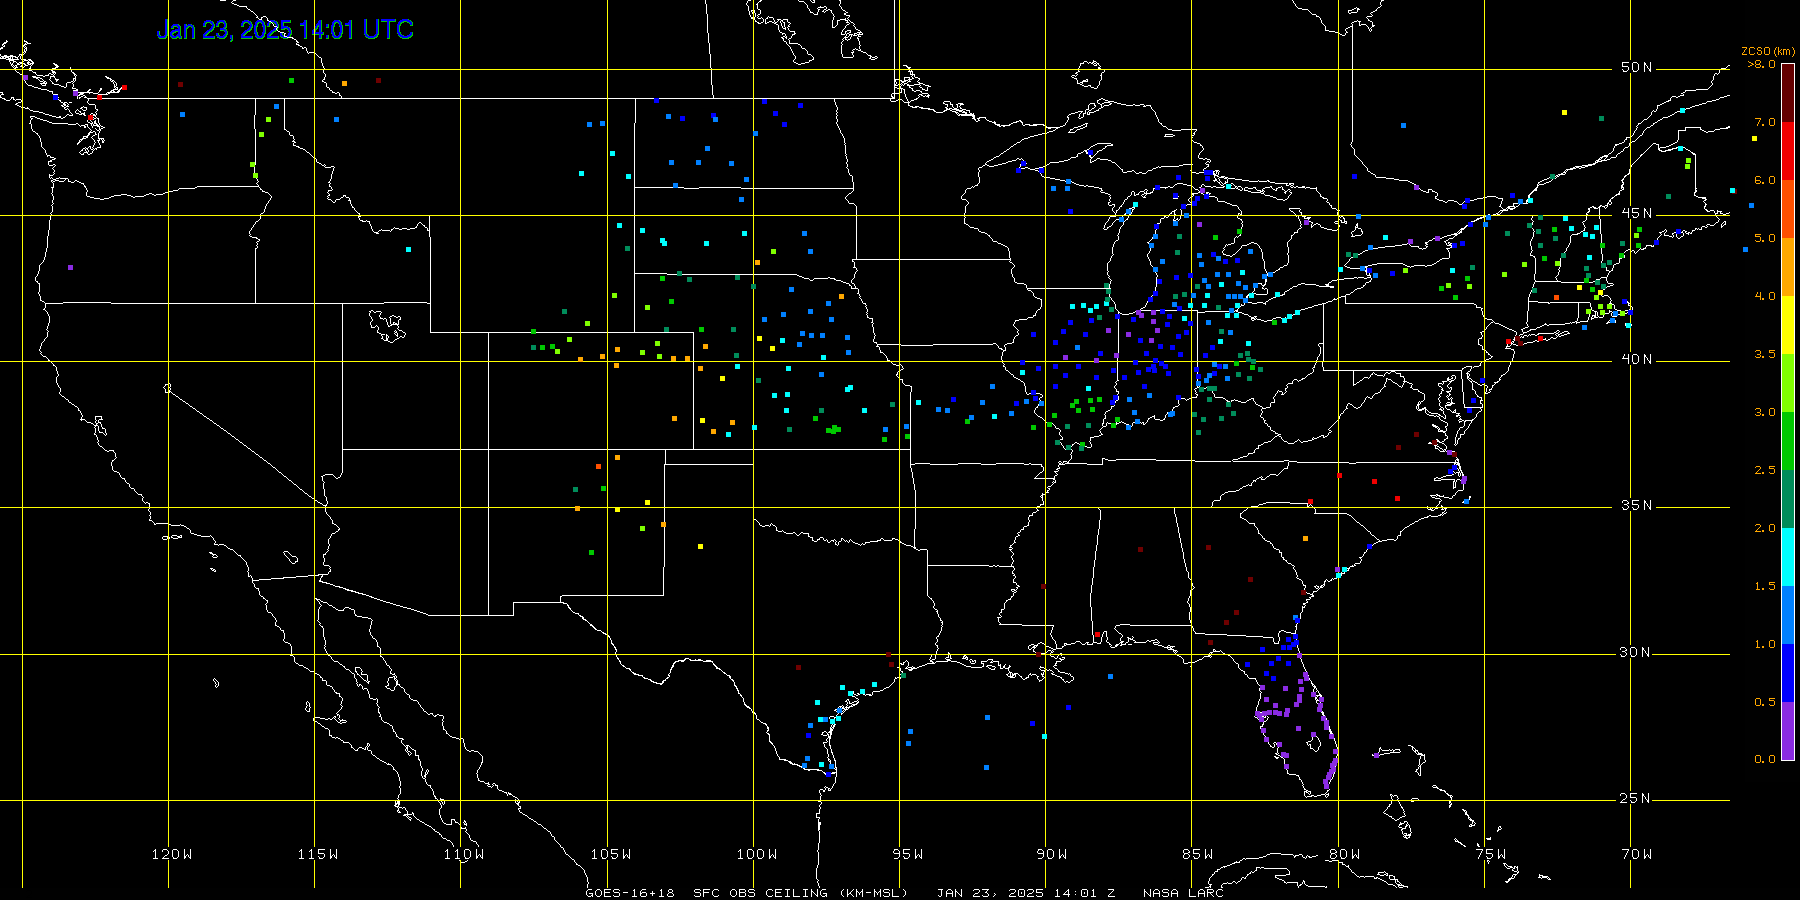Click the '25N' latitude label
Image resolution: width=1800 pixels, height=900 pixels.
tap(1637, 798)
